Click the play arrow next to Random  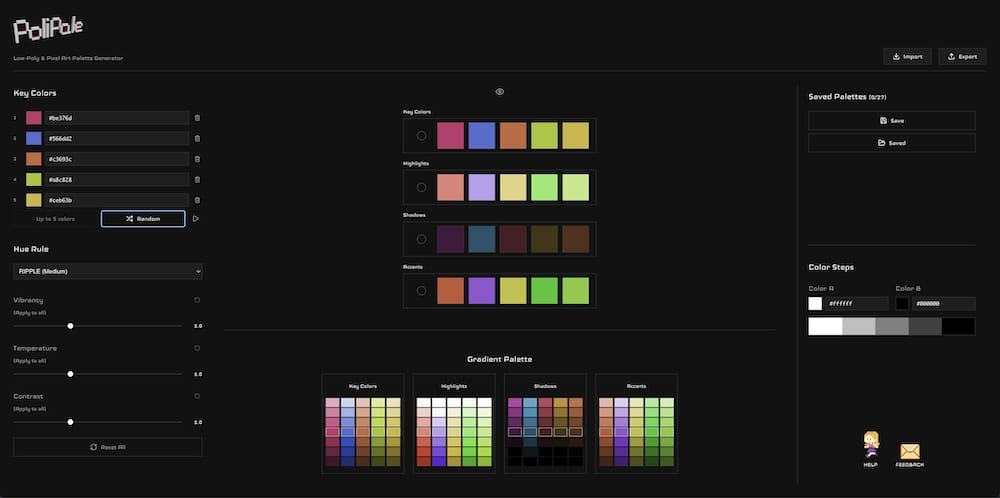pos(196,218)
